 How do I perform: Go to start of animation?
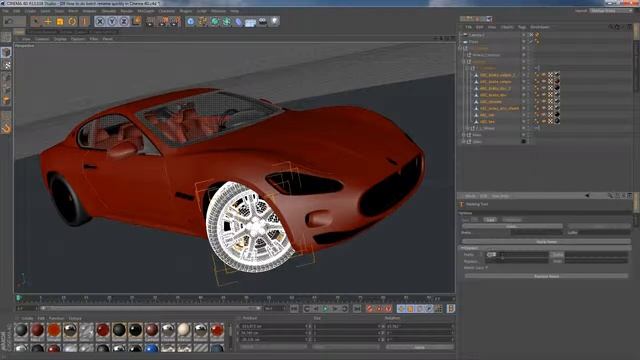click(294, 309)
